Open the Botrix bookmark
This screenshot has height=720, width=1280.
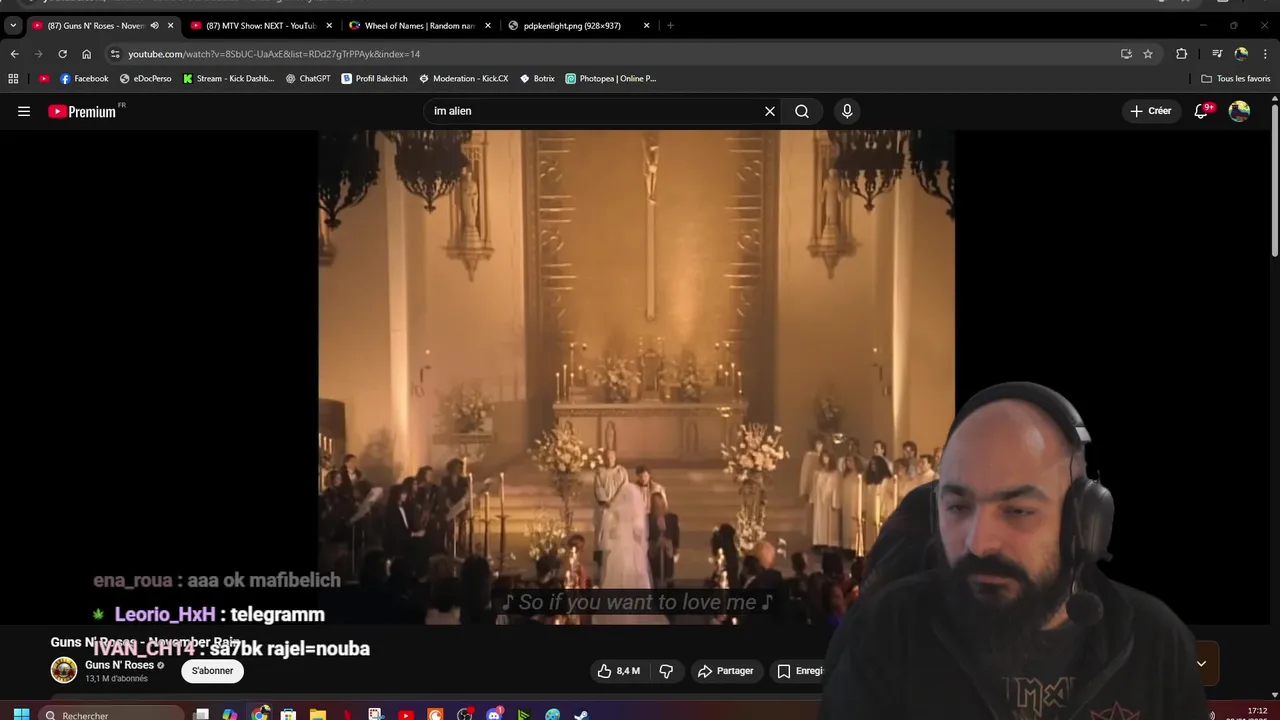click(537, 78)
